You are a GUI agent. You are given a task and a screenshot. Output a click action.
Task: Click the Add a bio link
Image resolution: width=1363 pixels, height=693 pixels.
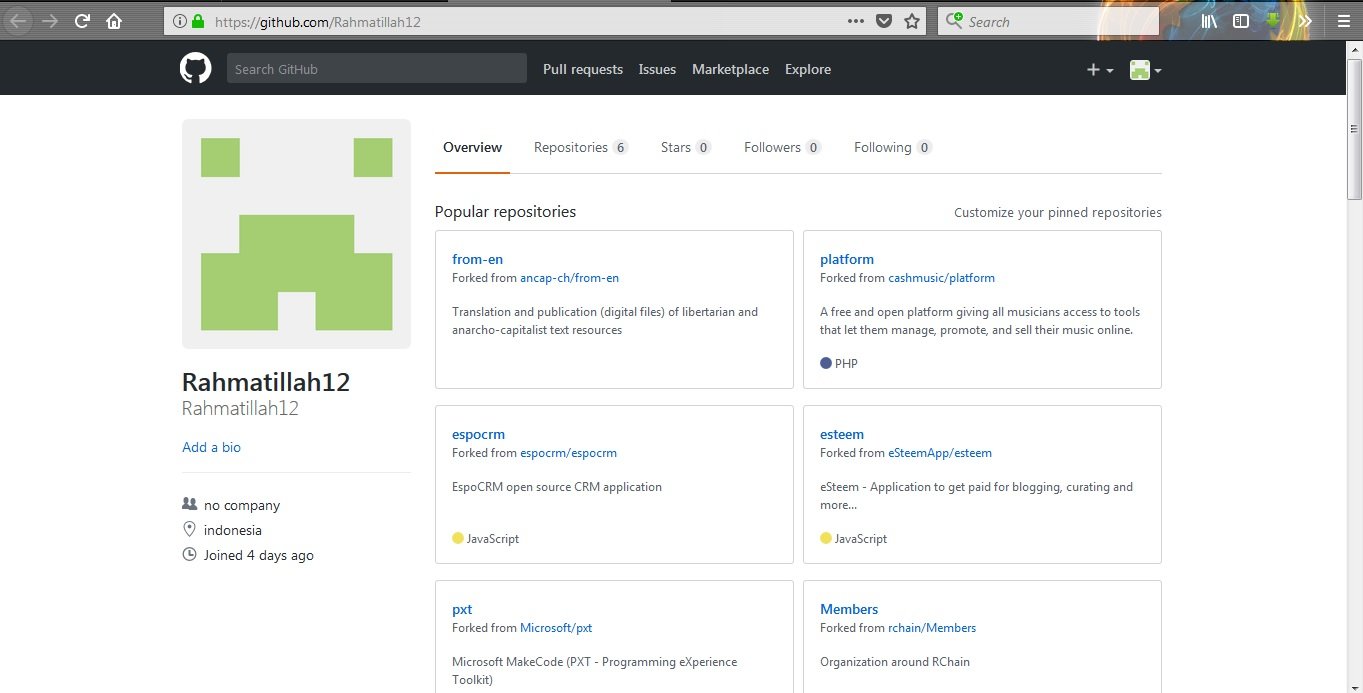point(211,447)
